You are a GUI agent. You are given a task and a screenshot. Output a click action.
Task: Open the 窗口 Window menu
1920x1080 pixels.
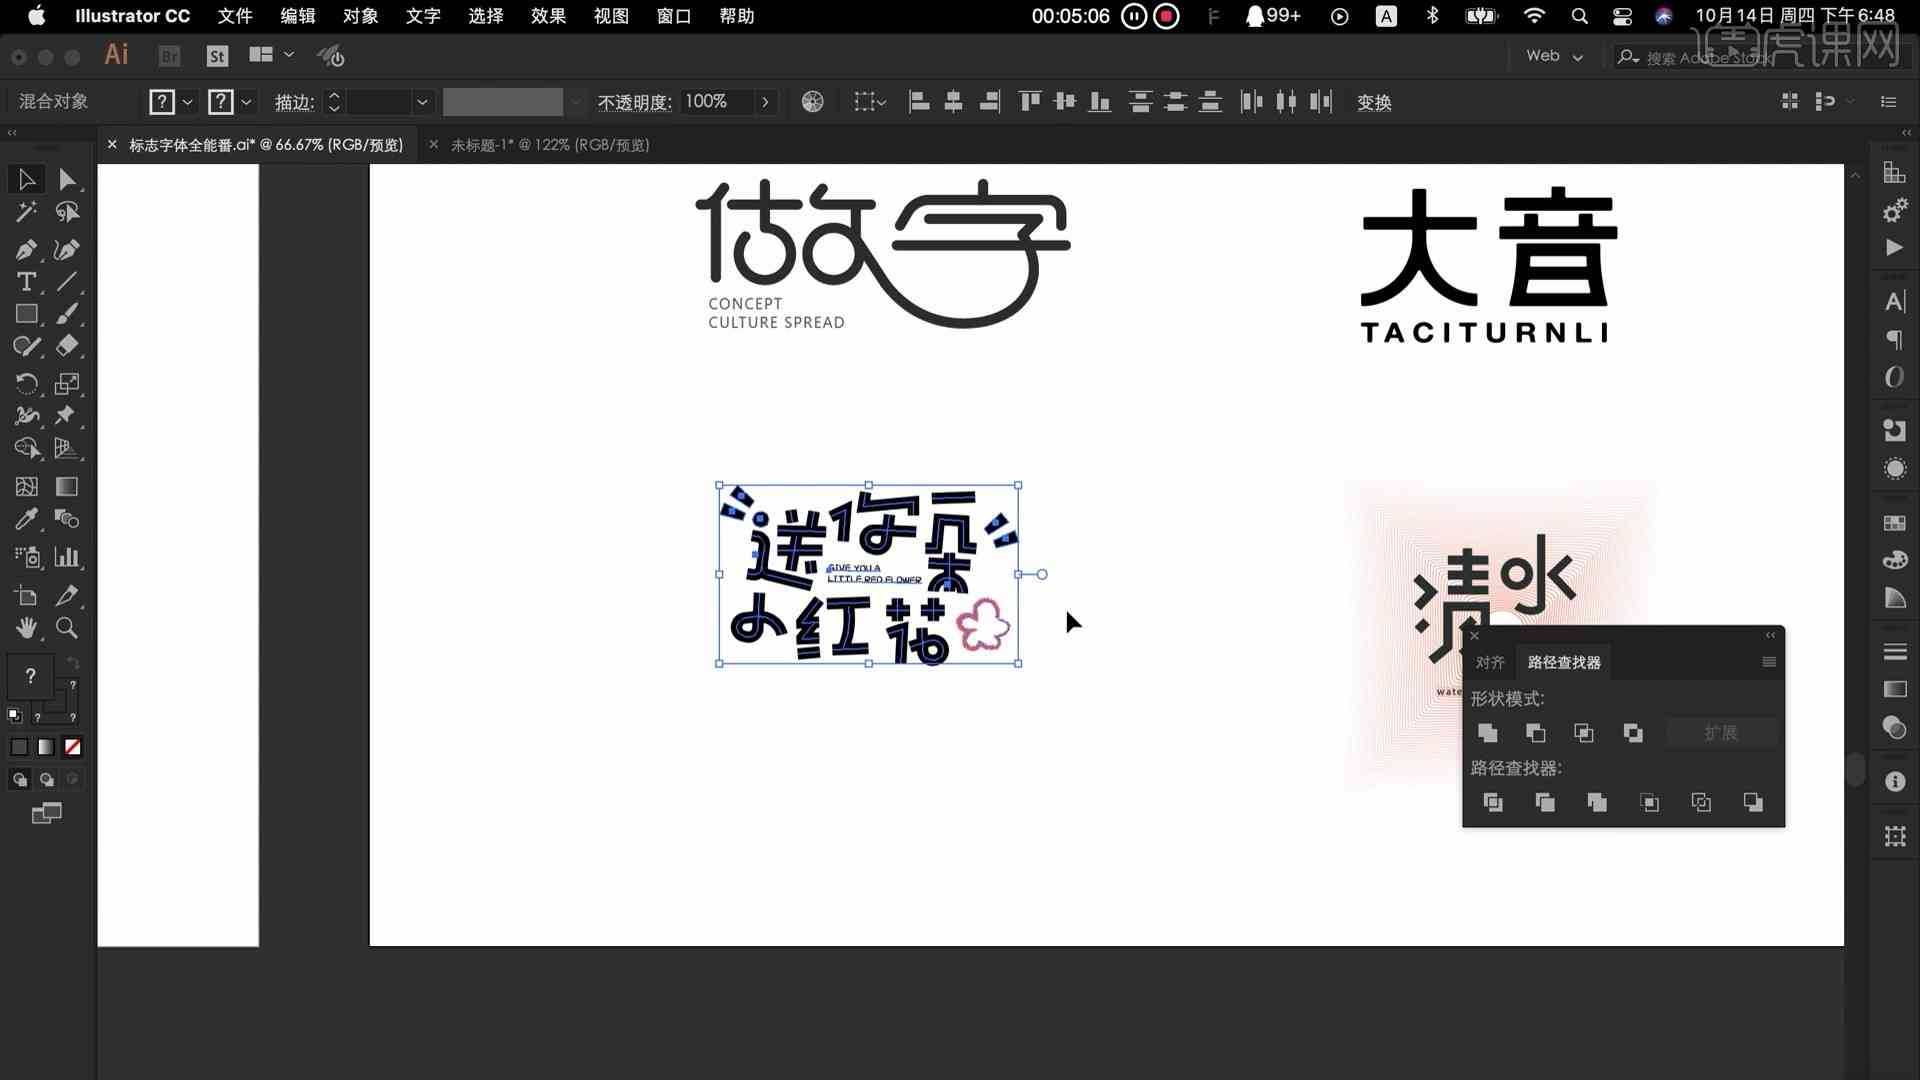tap(673, 16)
